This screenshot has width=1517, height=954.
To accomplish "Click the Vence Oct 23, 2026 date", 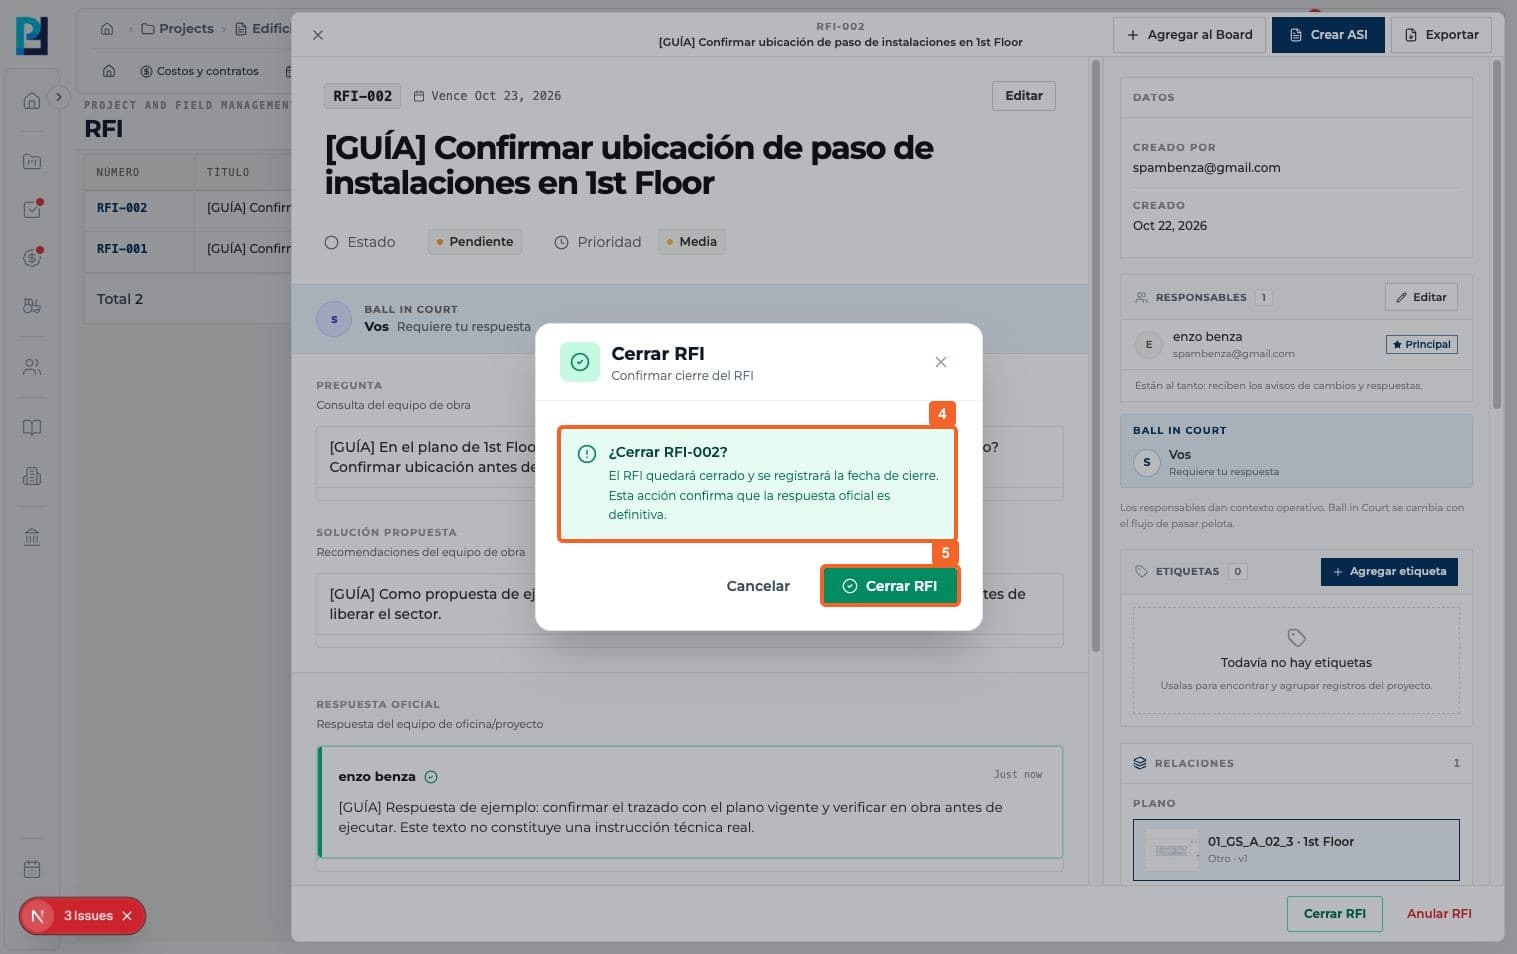I will (487, 96).
